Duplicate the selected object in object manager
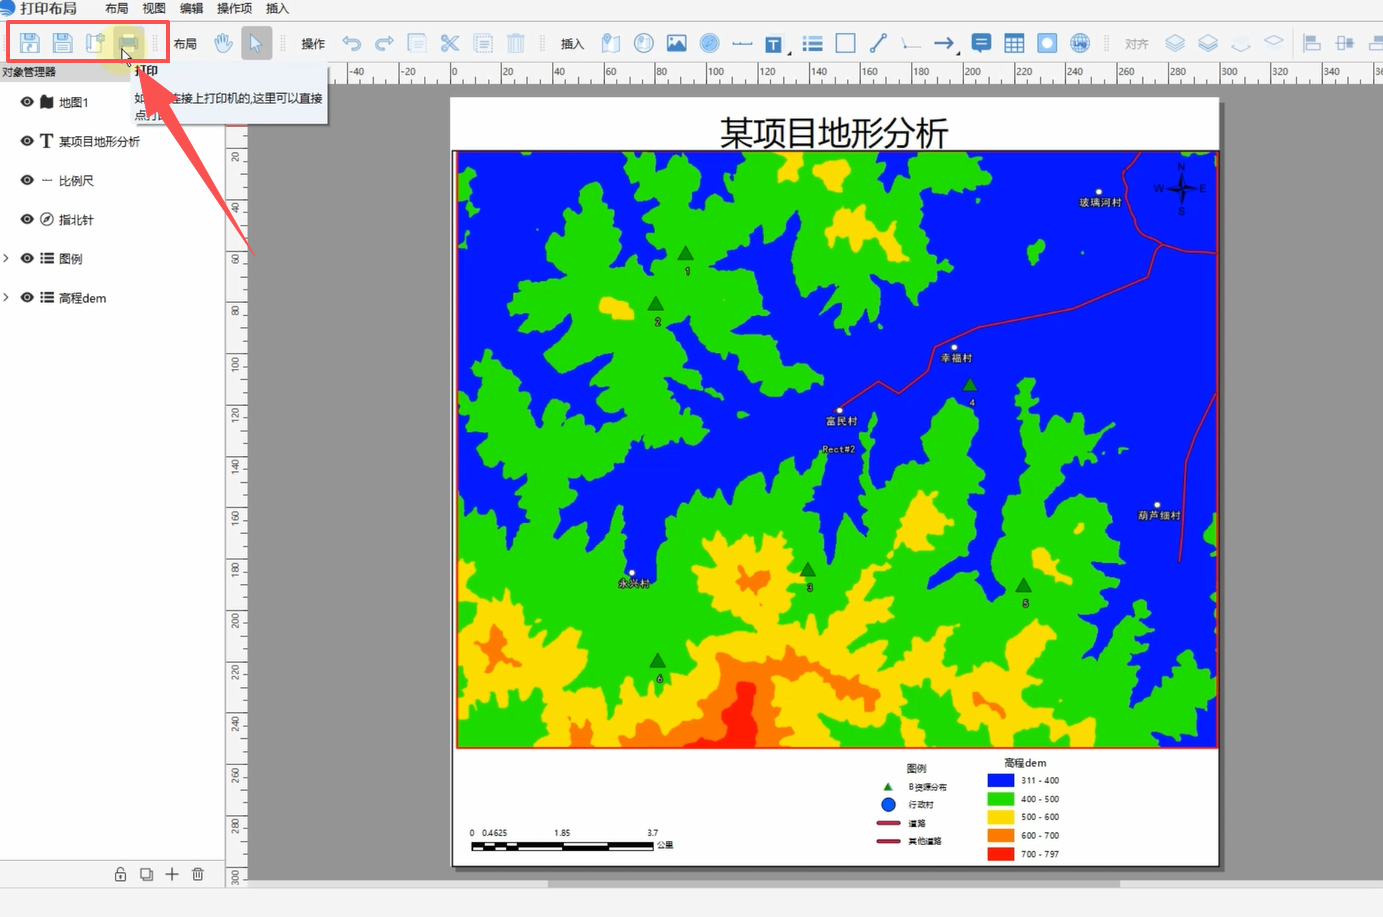Screen dimensions: 1383x917 point(146,874)
